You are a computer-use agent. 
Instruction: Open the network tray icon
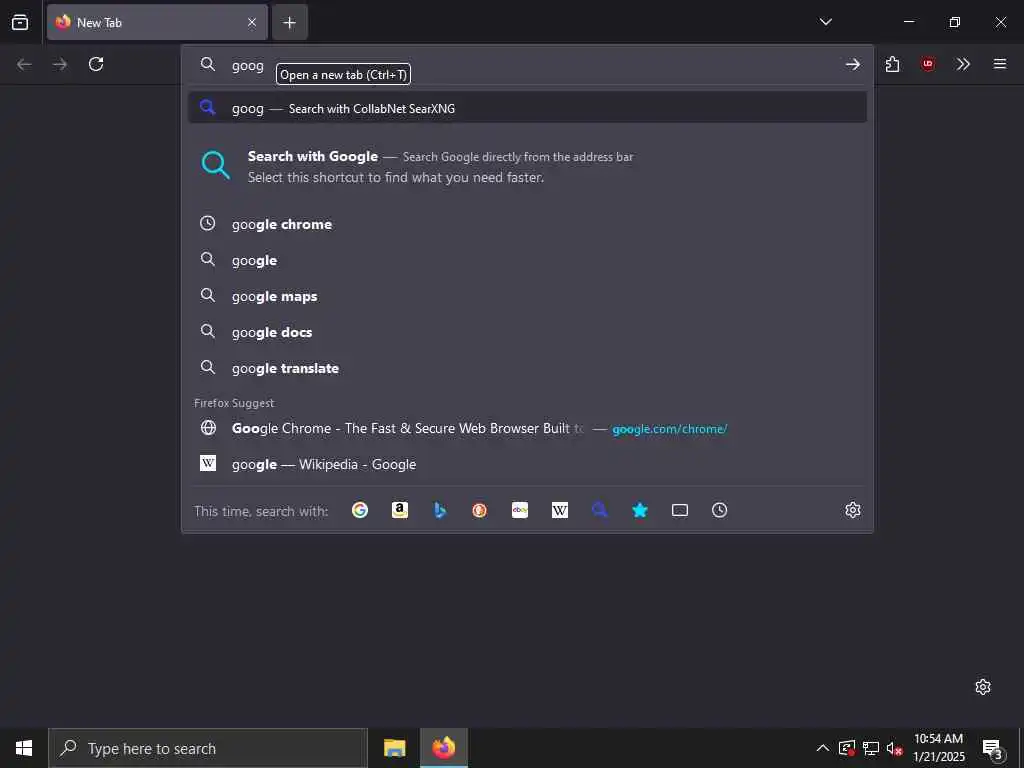coord(871,748)
